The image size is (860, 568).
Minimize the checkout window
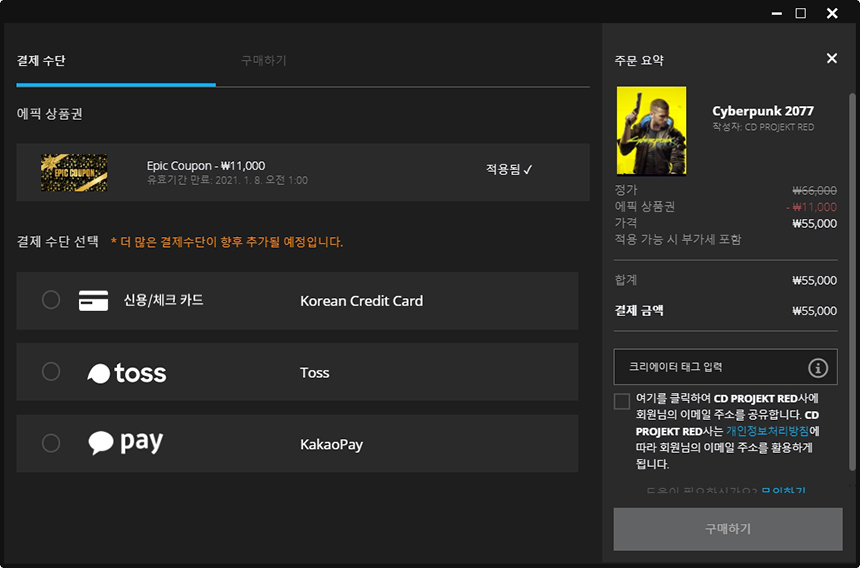pos(777,13)
